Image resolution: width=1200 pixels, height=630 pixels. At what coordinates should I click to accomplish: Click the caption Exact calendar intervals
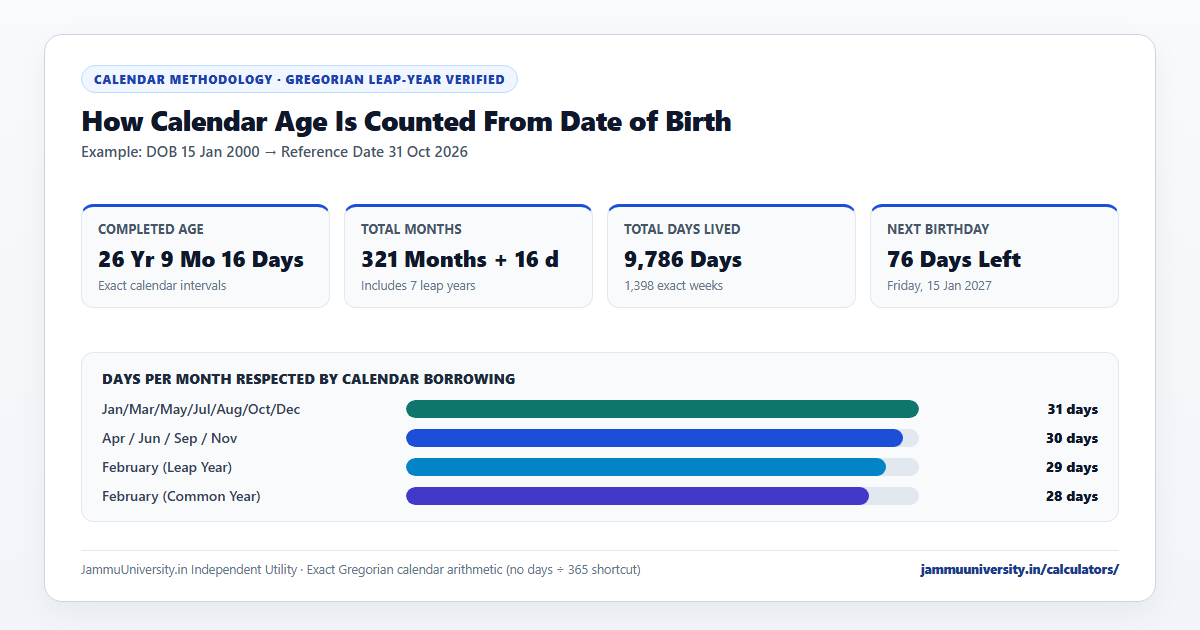click(162, 286)
